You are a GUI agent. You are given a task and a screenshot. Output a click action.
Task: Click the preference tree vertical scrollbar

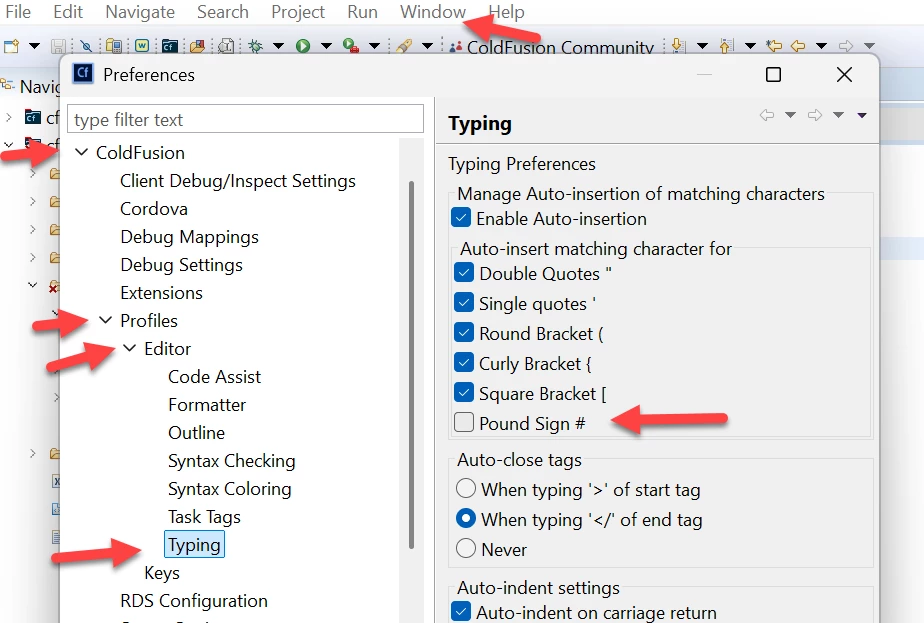[411, 365]
